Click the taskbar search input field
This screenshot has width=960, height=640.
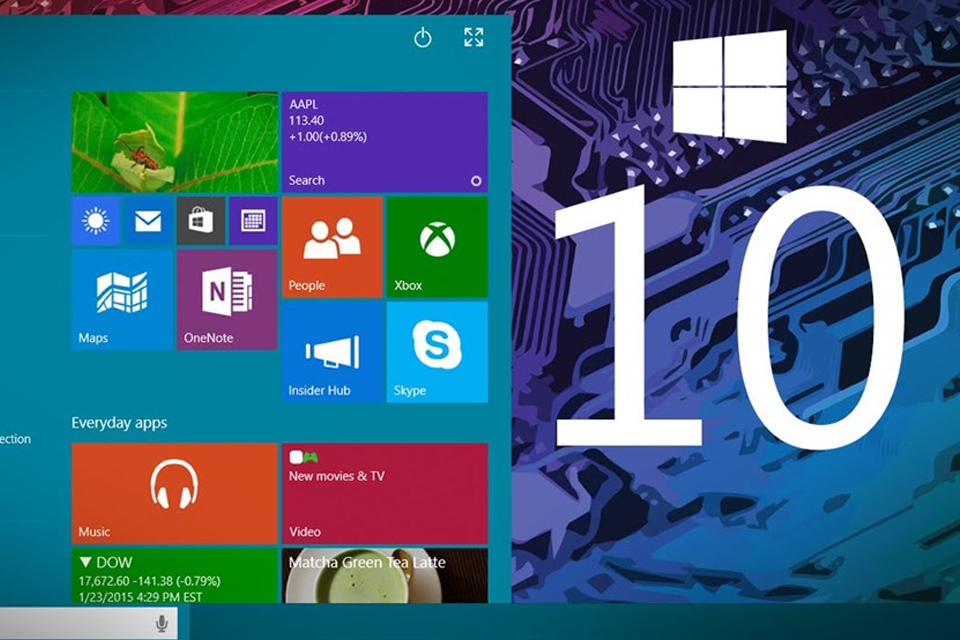pos(89,623)
